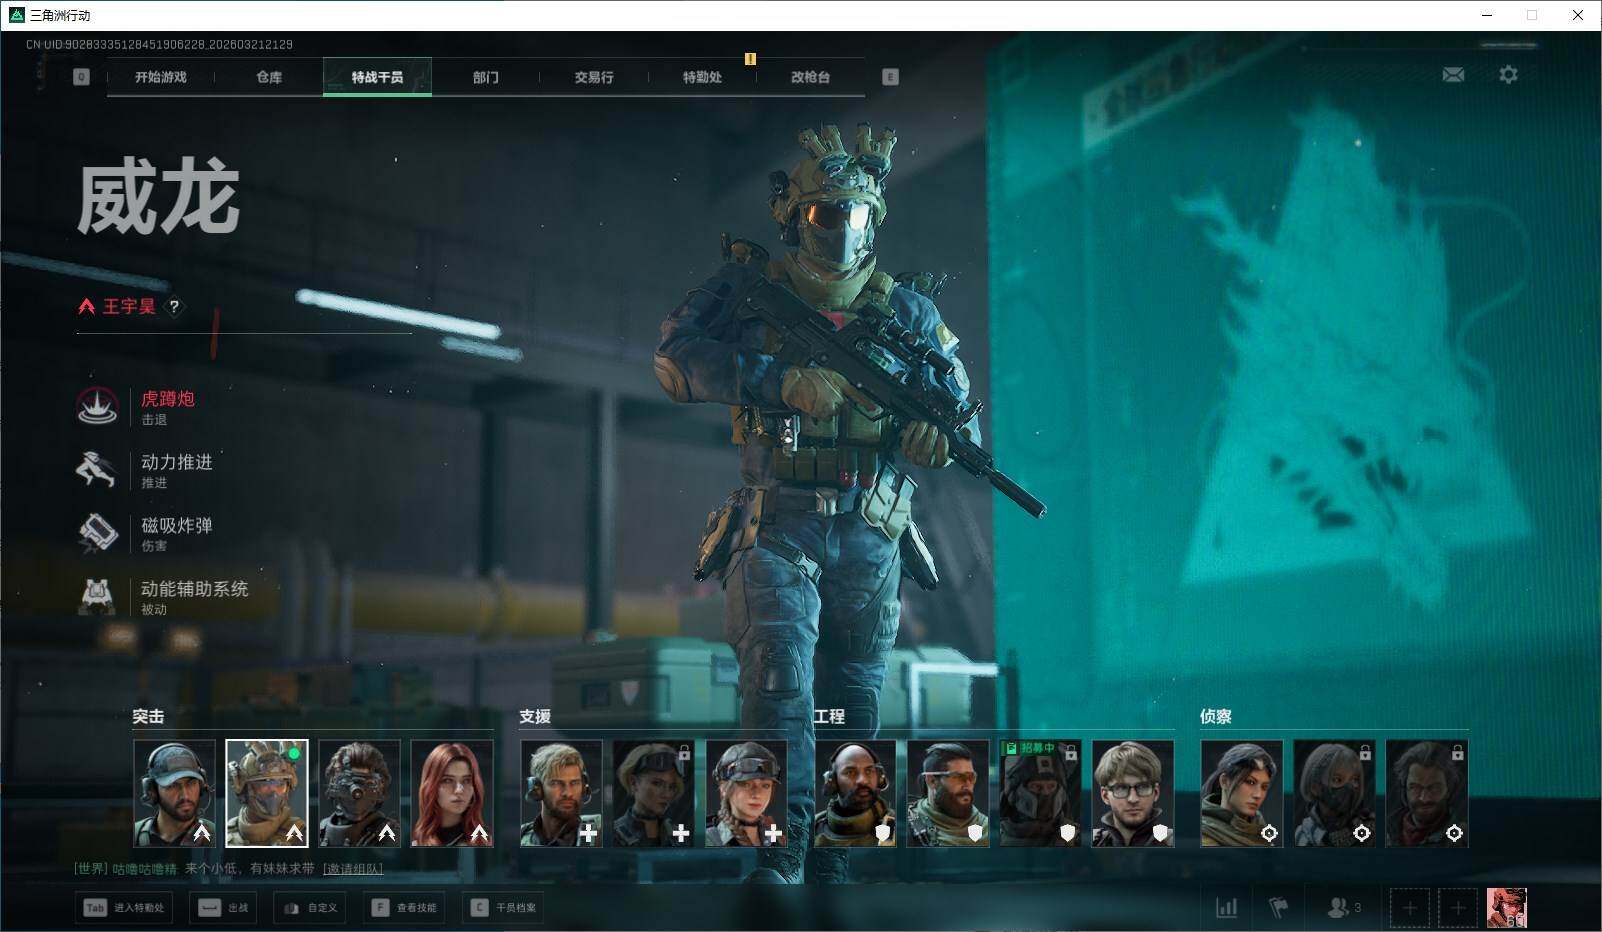Screen dimensions: 1602x932
Task: Open the statistics bar chart icon
Action: 1226,908
